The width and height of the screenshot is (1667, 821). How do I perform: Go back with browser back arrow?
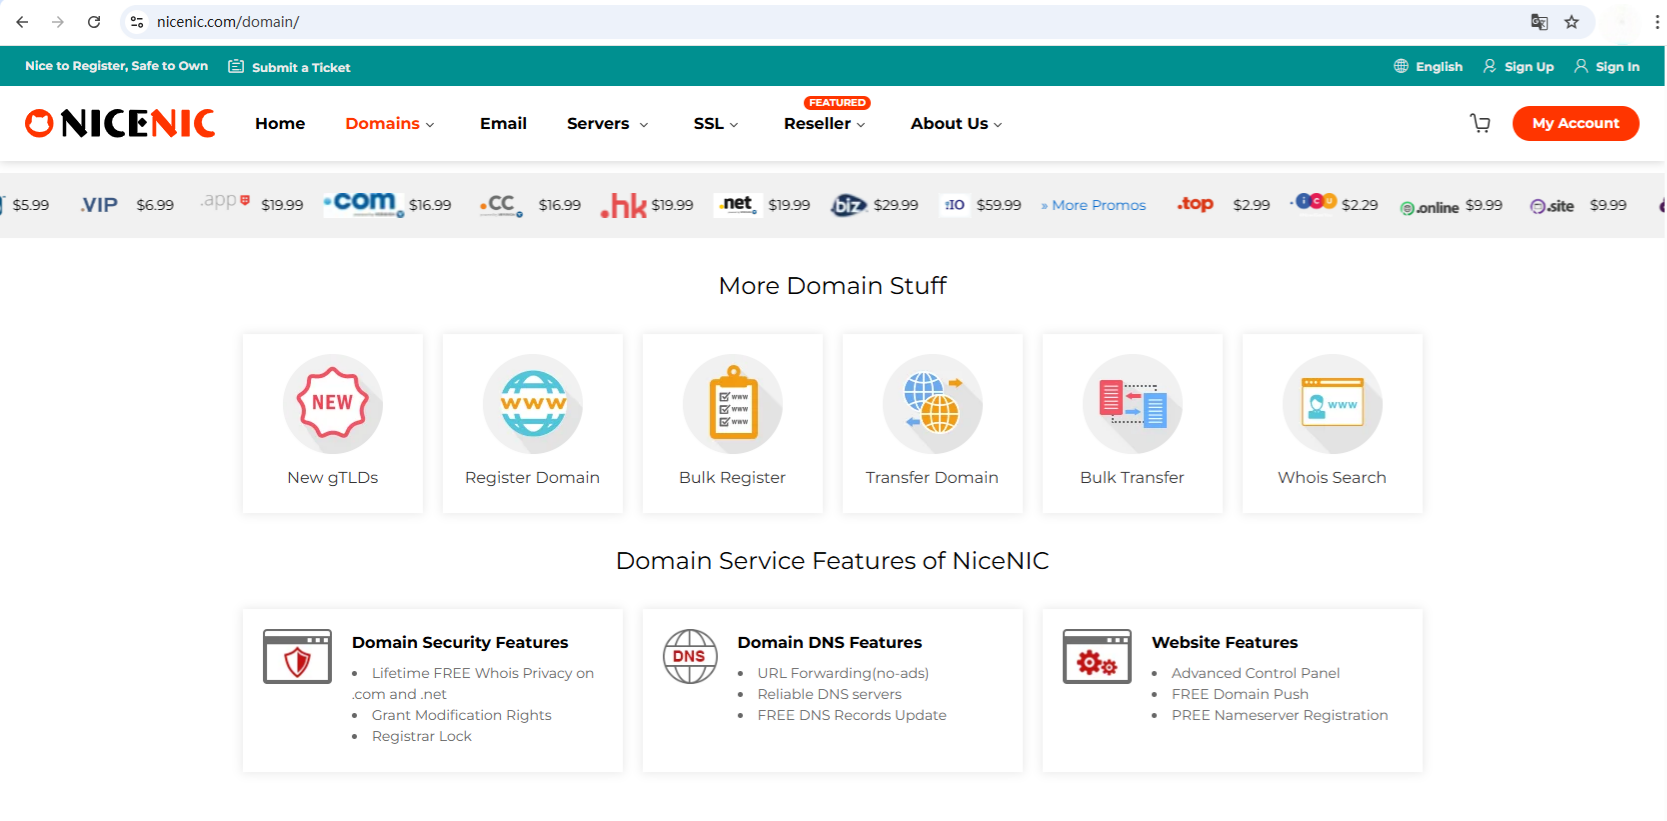click(x=22, y=22)
